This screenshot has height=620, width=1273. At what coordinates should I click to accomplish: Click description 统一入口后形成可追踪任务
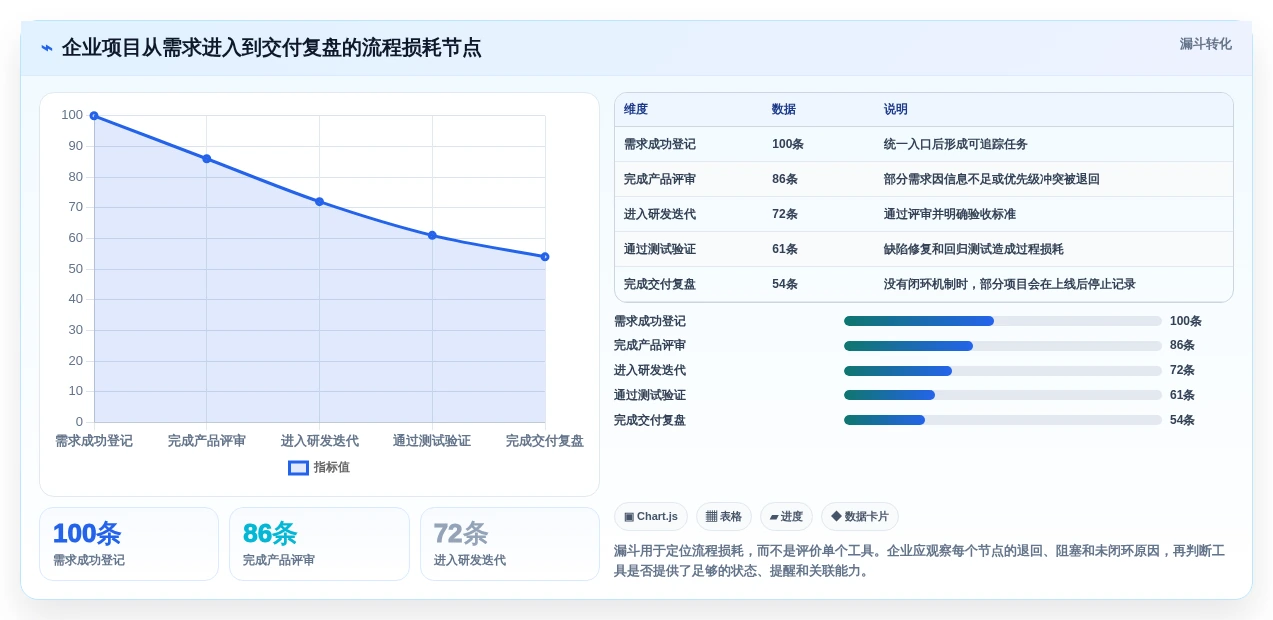956,144
